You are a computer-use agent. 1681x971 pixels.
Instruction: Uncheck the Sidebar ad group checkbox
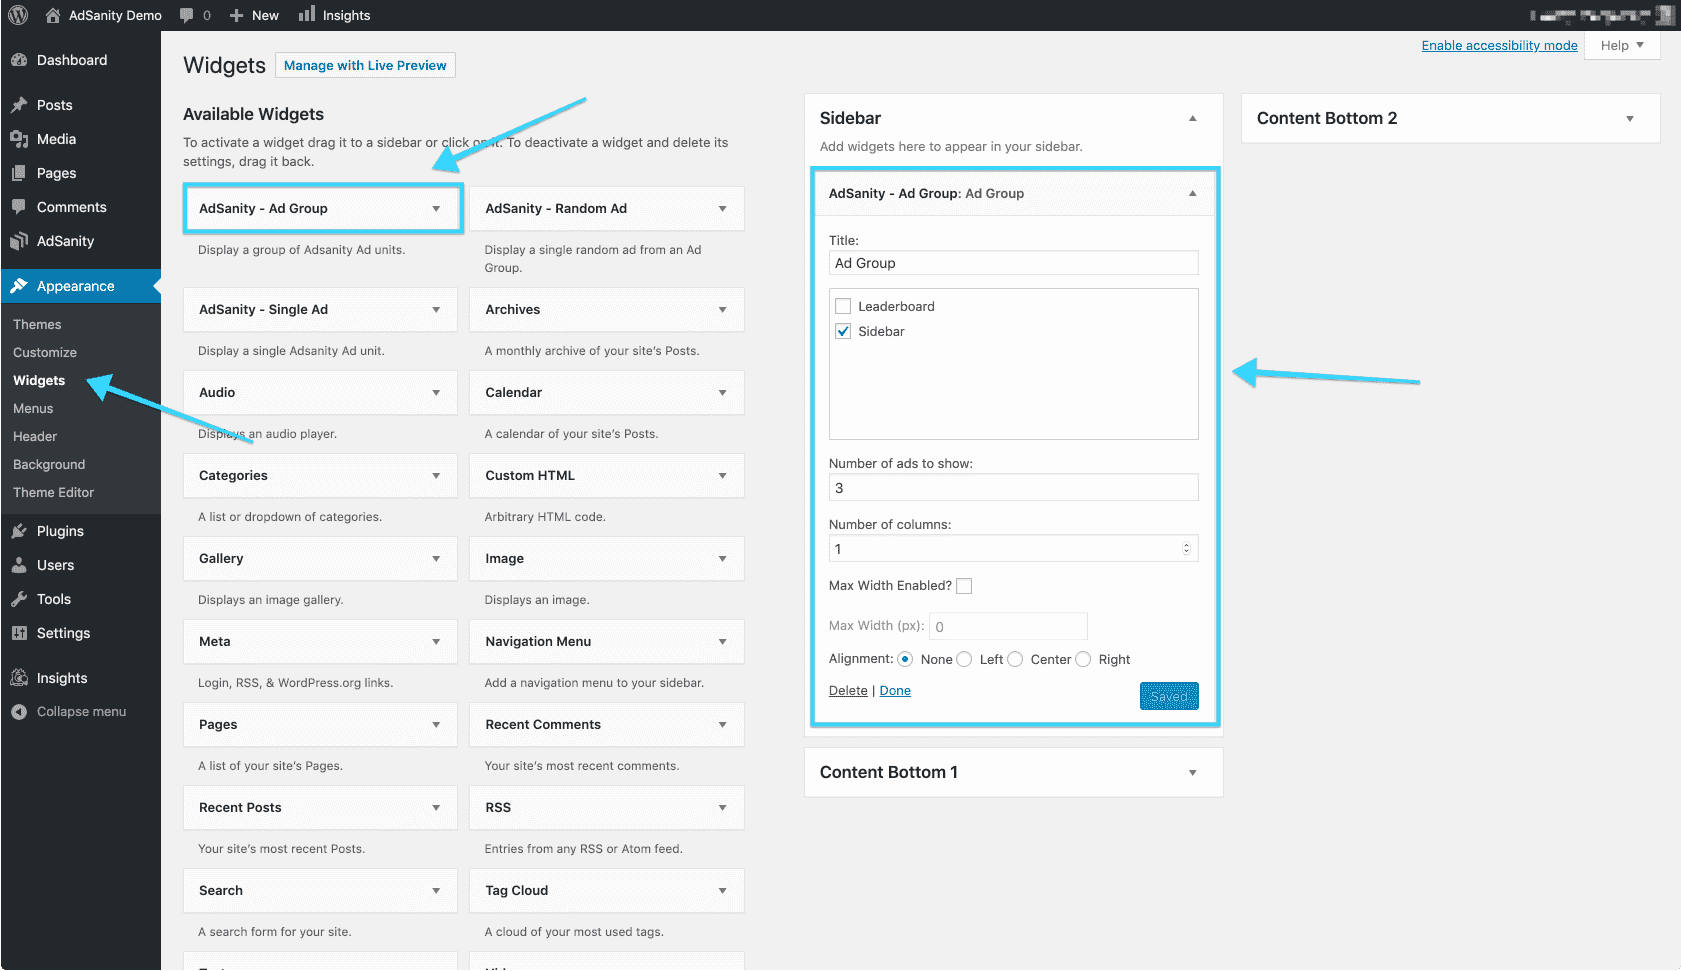[843, 331]
